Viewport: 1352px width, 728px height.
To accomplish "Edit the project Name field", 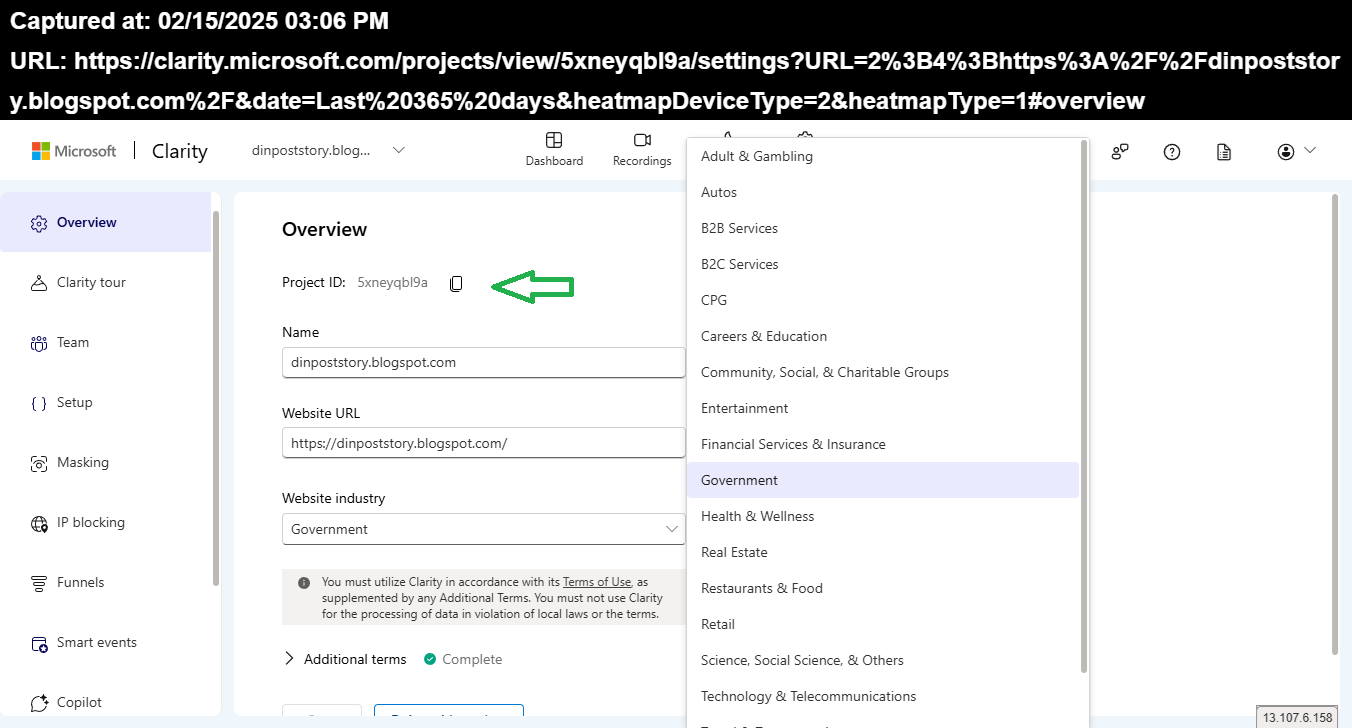I will [x=484, y=362].
